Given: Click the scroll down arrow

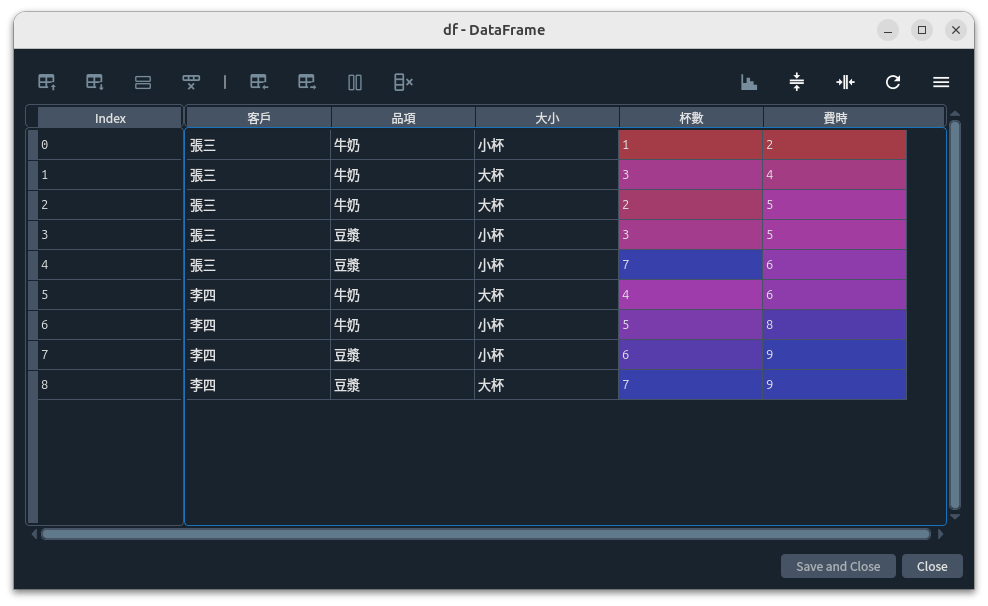Looking at the screenshot, I should [955, 517].
